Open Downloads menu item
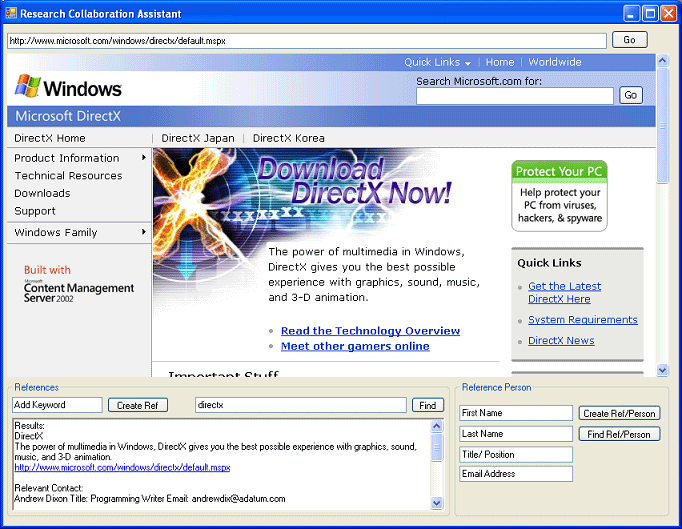The height and width of the screenshot is (529, 682). pyautogui.click(x=42, y=193)
